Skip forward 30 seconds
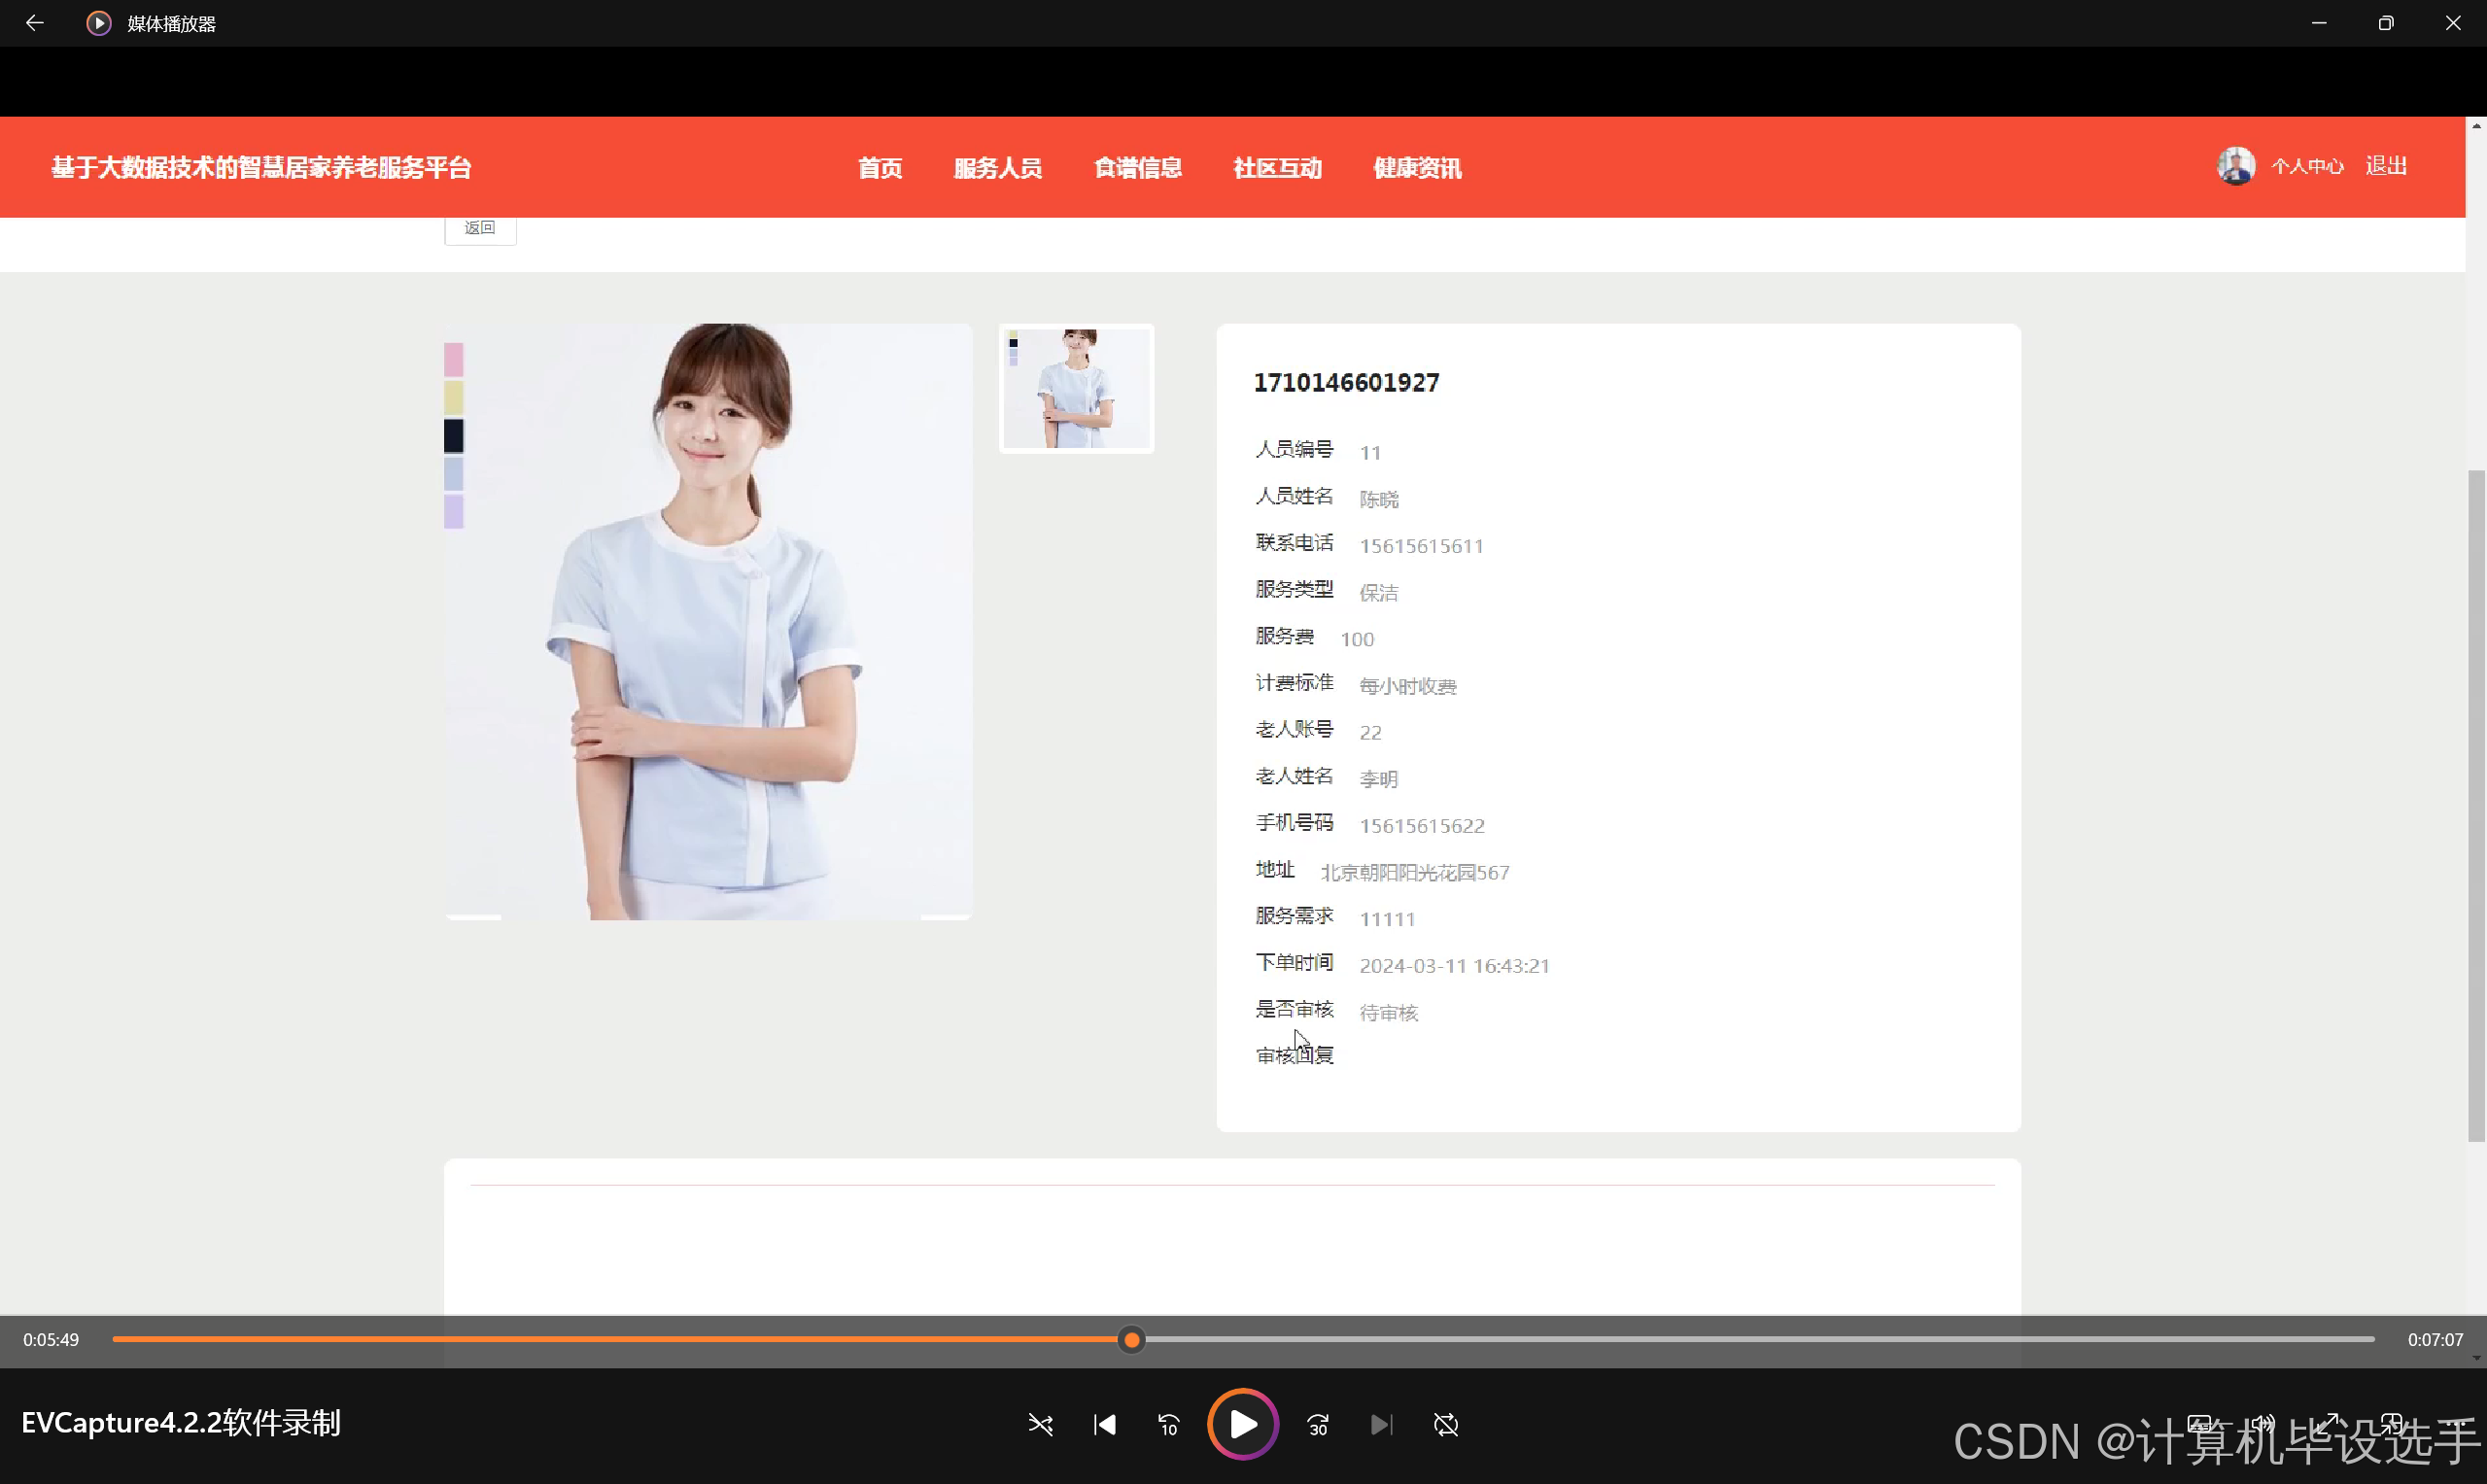 (1318, 1424)
